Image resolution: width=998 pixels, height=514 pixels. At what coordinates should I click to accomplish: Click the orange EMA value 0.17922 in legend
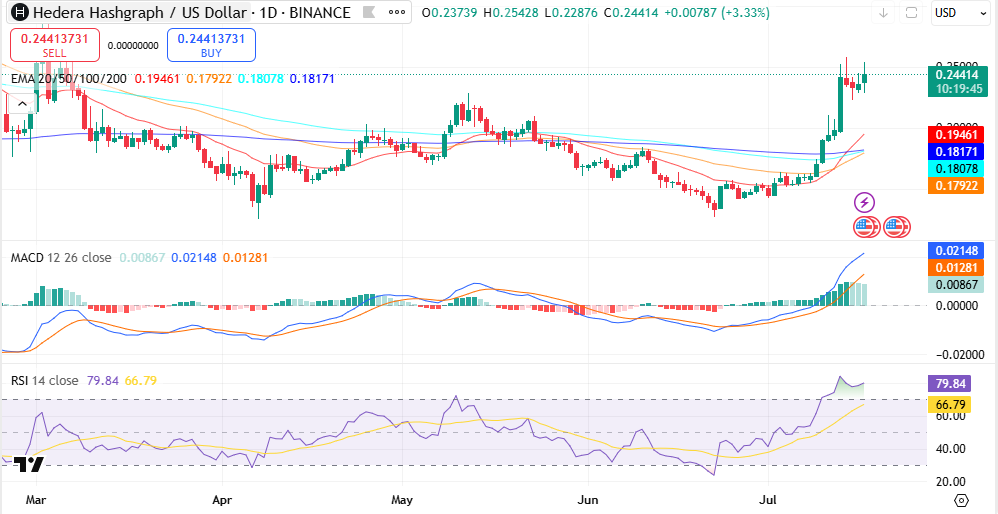(x=209, y=79)
